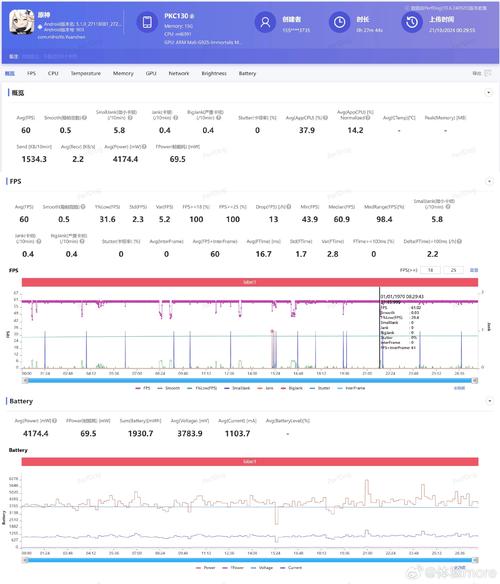
Task: Click the duration clock icon
Action: pos(339,22)
